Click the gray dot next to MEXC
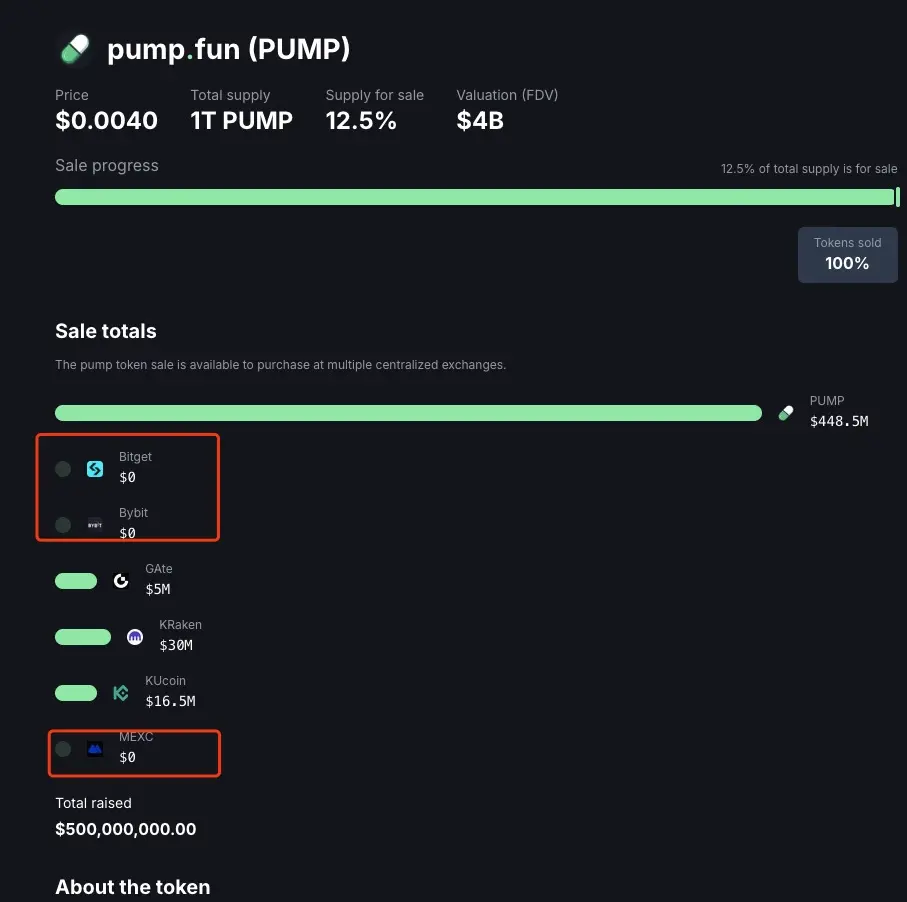Image resolution: width=907 pixels, height=902 pixels. point(63,749)
